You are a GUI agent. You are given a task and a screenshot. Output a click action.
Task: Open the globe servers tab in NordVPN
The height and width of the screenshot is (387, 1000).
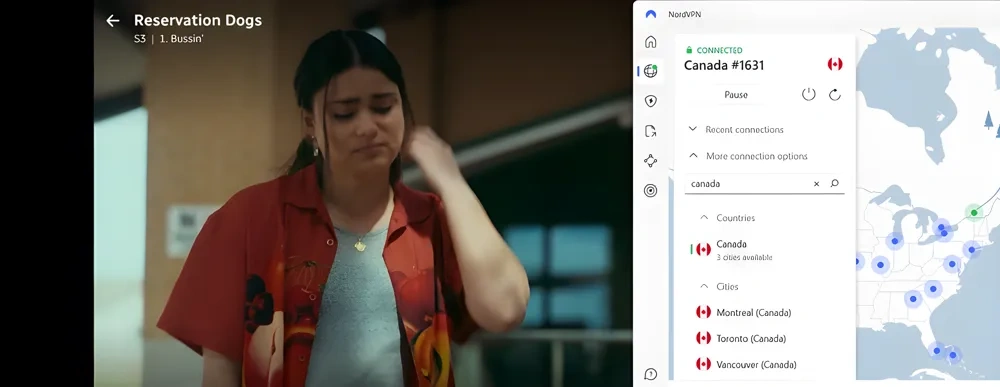point(651,71)
